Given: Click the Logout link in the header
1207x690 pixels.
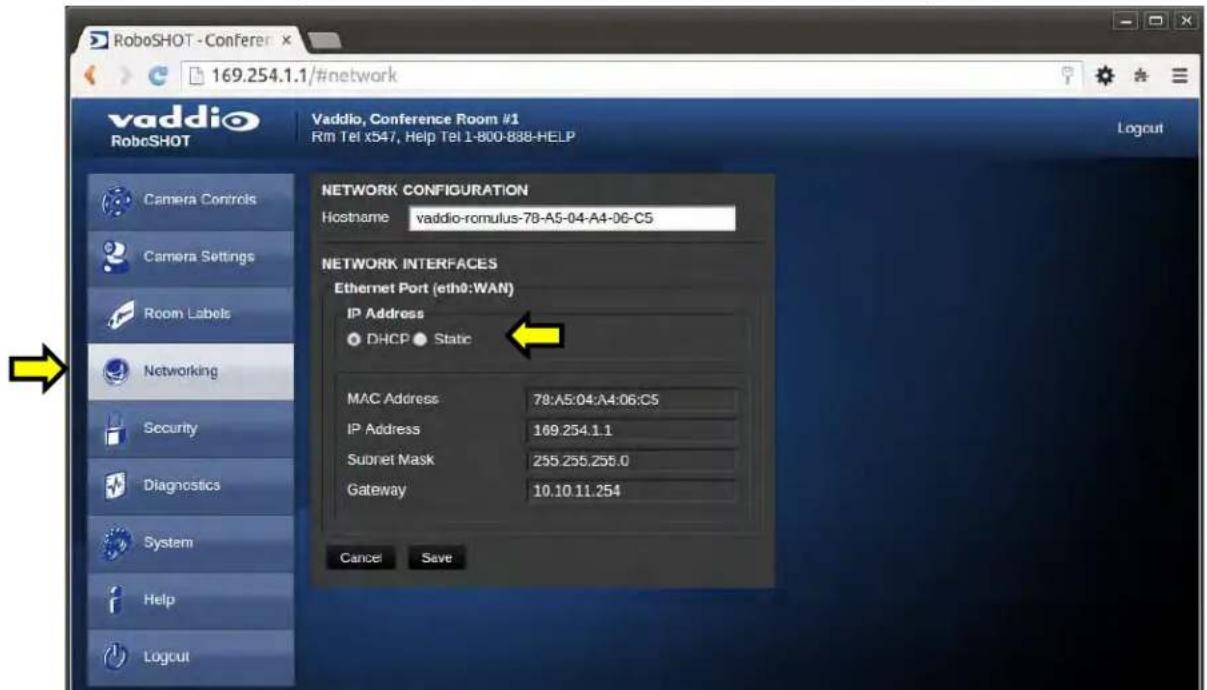Looking at the screenshot, I should coord(1138,129).
